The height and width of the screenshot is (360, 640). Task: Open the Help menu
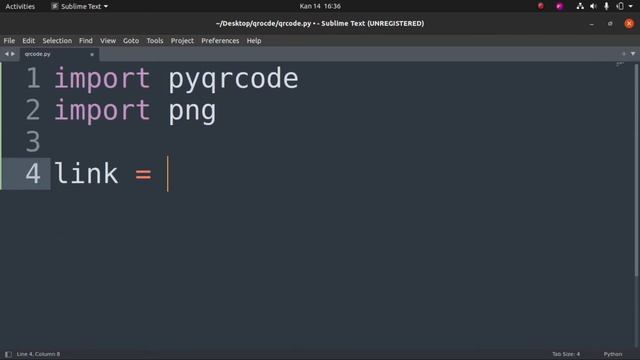coord(254,41)
